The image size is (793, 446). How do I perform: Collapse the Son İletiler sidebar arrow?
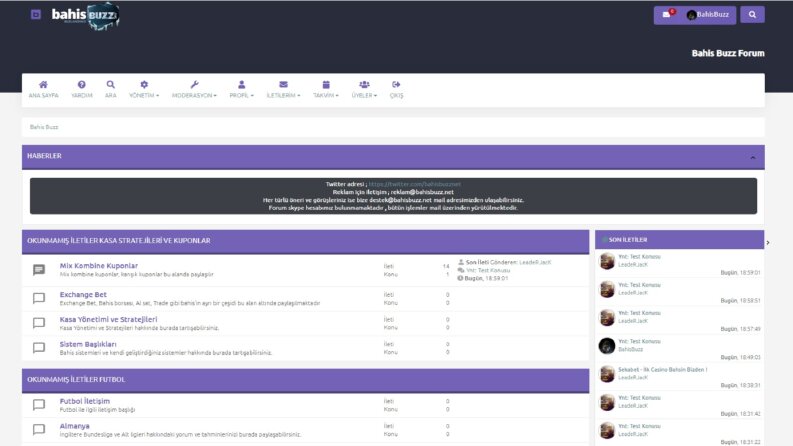click(768, 243)
